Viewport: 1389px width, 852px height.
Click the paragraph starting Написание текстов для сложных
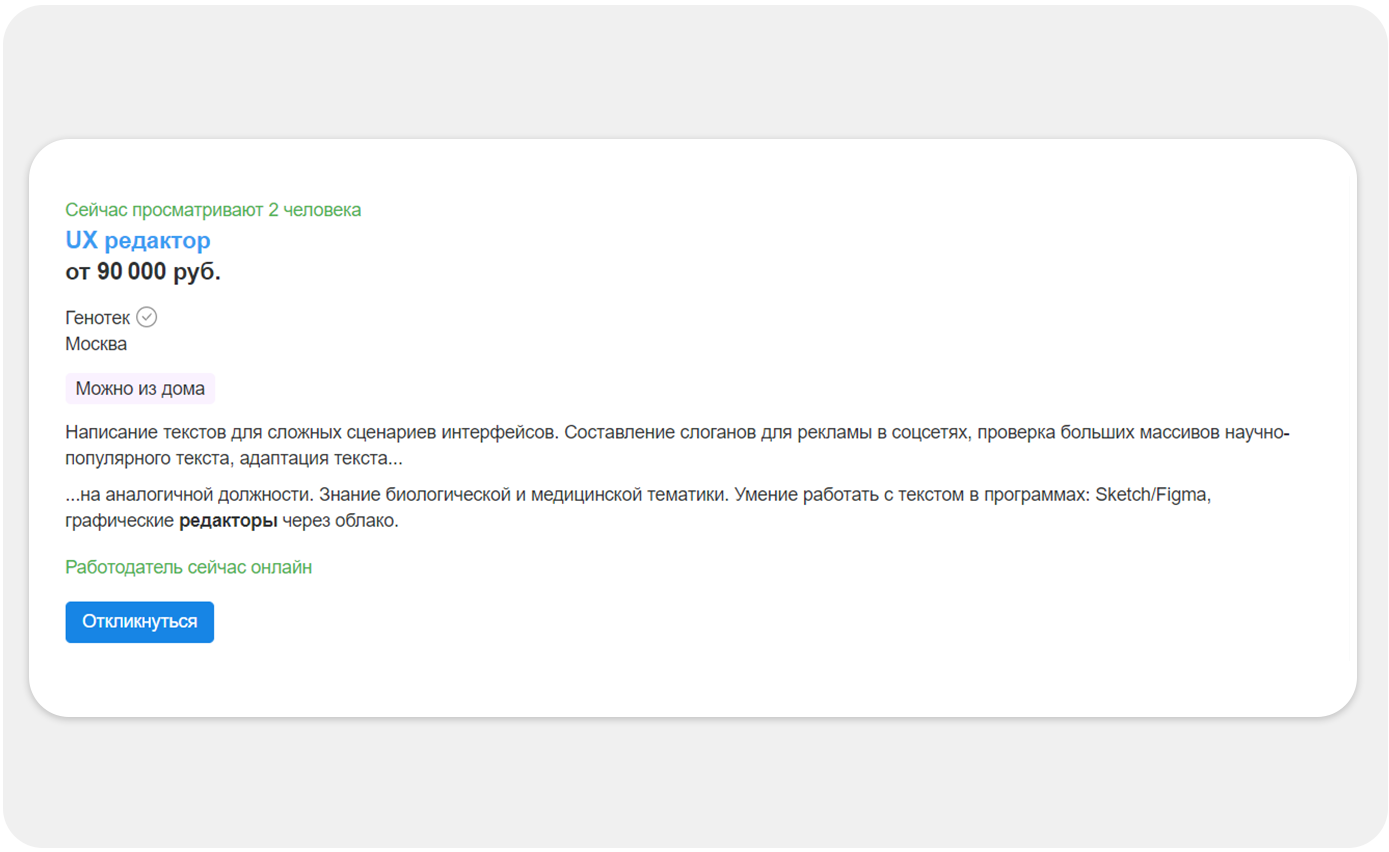[x=678, y=446]
